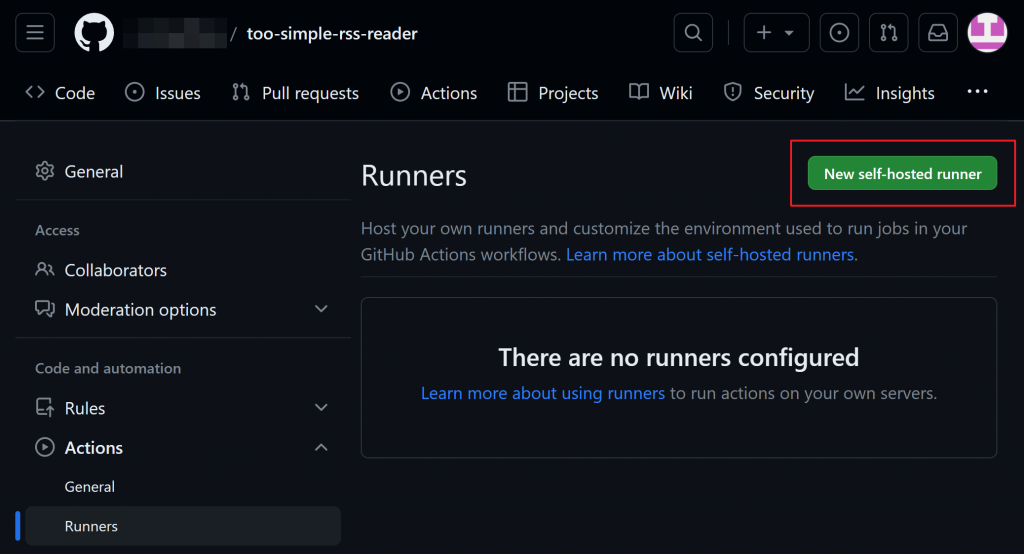Click New self-hosted runner button
The height and width of the screenshot is (554, 1024).
(x=902, y=173)
